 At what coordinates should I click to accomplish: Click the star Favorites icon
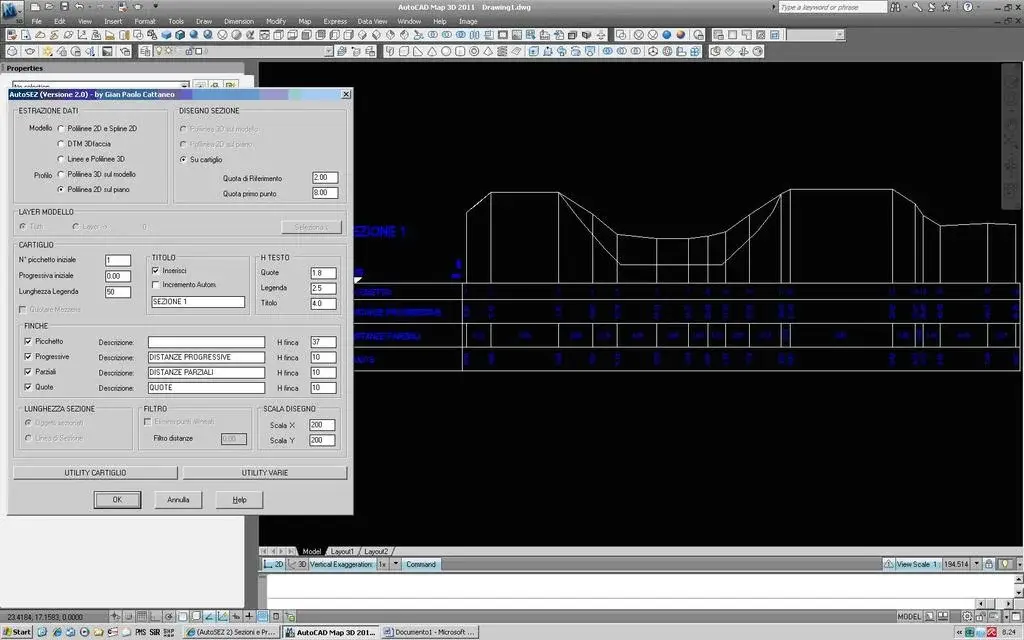point(946,7)
